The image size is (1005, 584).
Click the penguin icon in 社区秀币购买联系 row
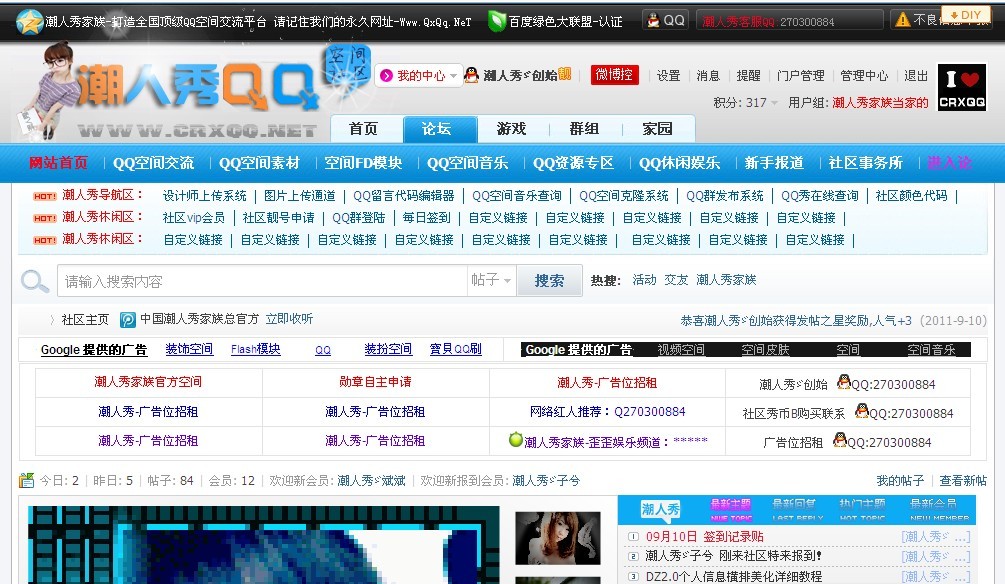click(x=861, y=410)
